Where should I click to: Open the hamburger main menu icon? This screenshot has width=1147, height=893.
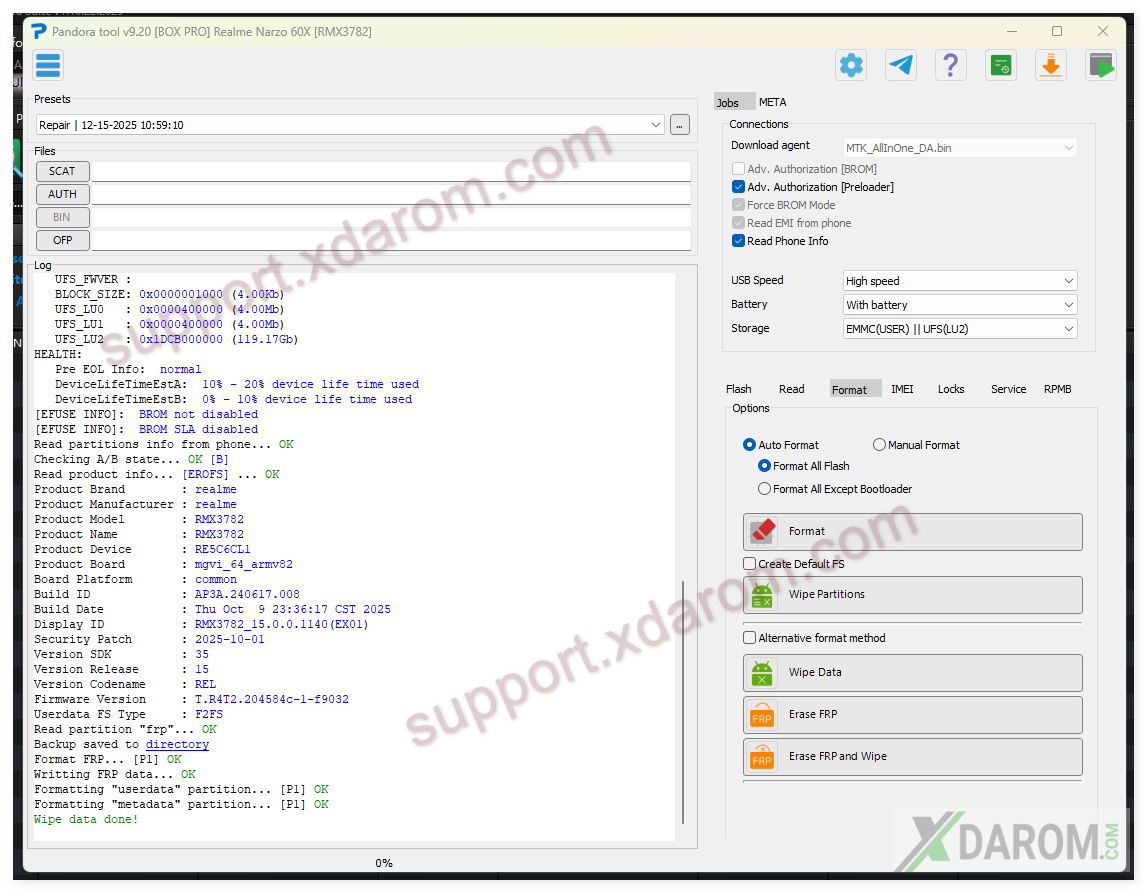[48, 66]
